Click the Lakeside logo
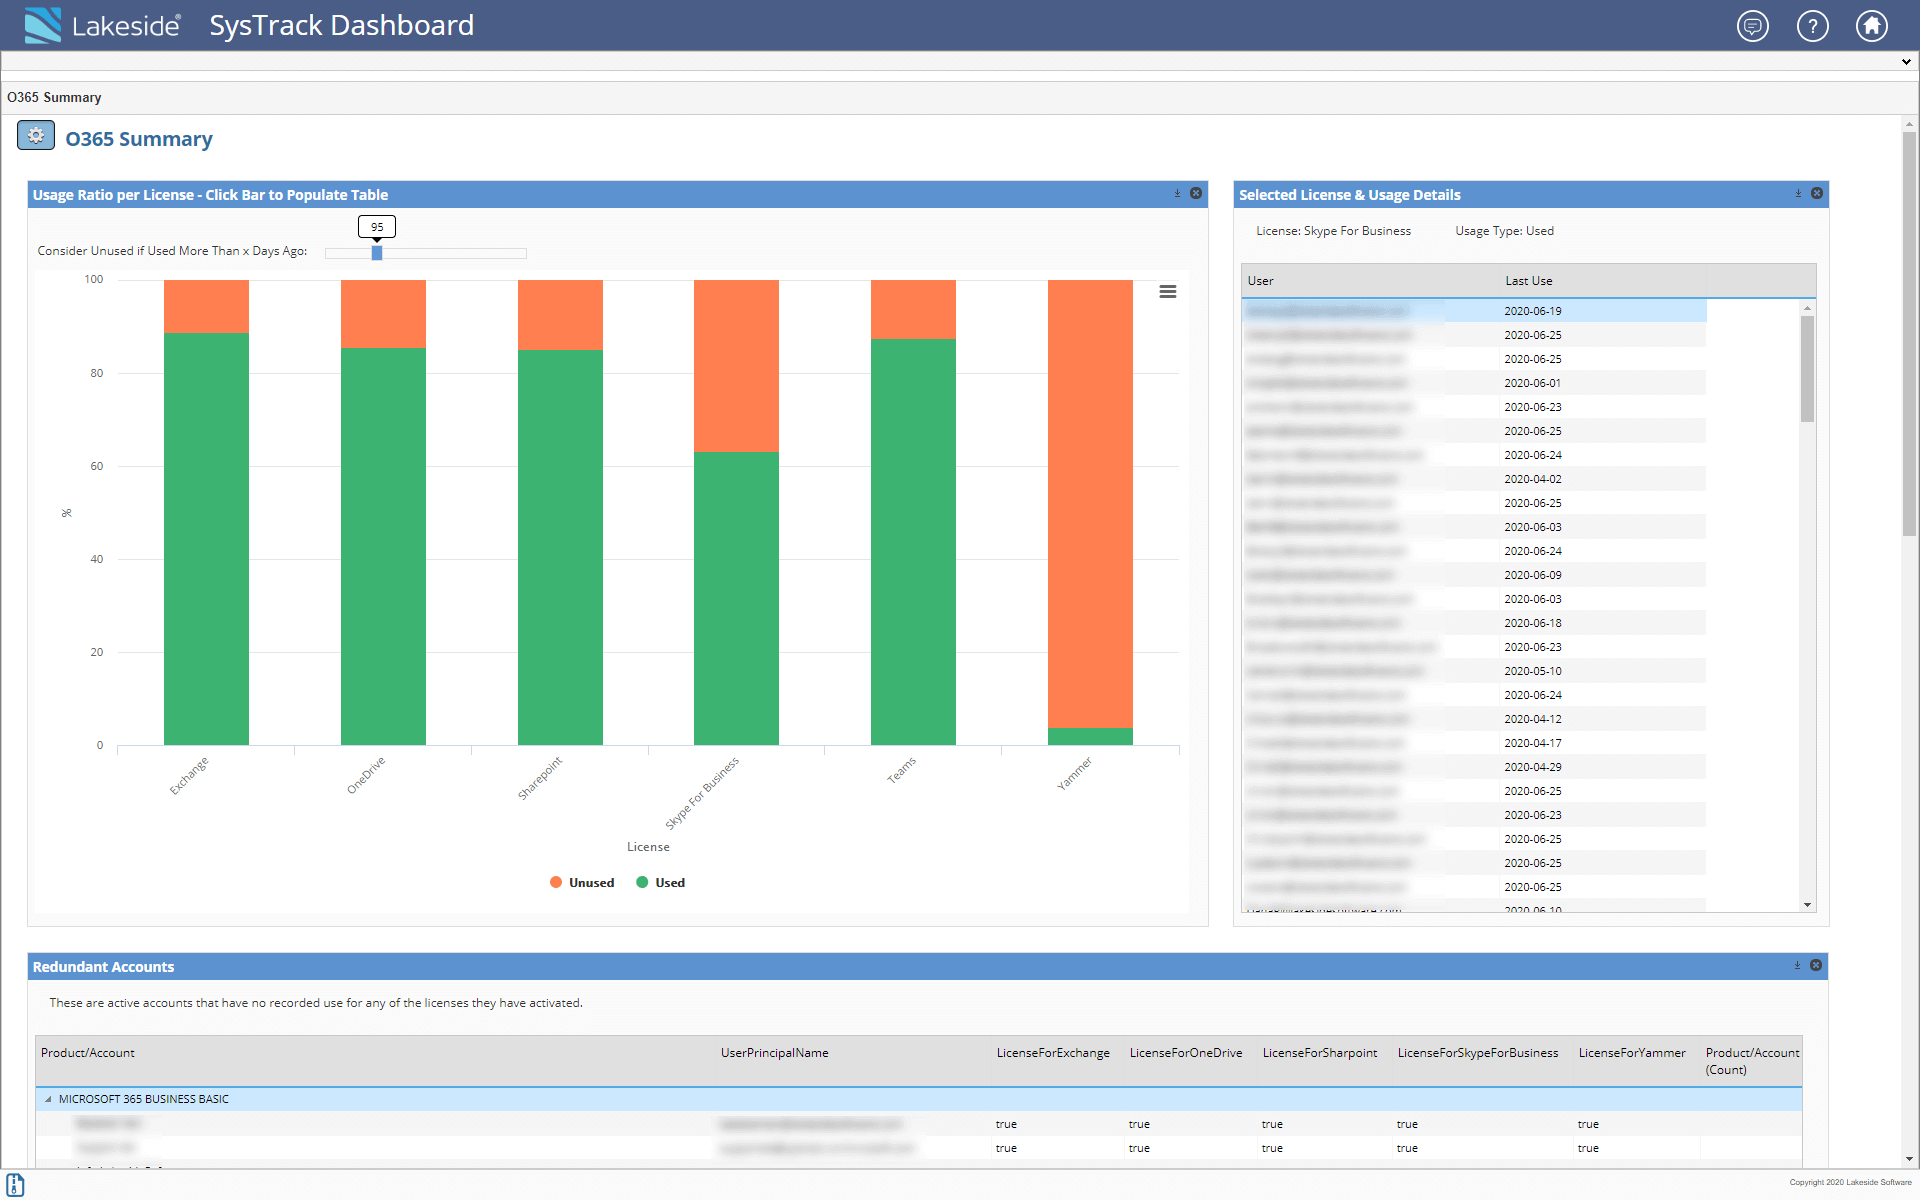 pyautogui.click(x=42, y=25)
